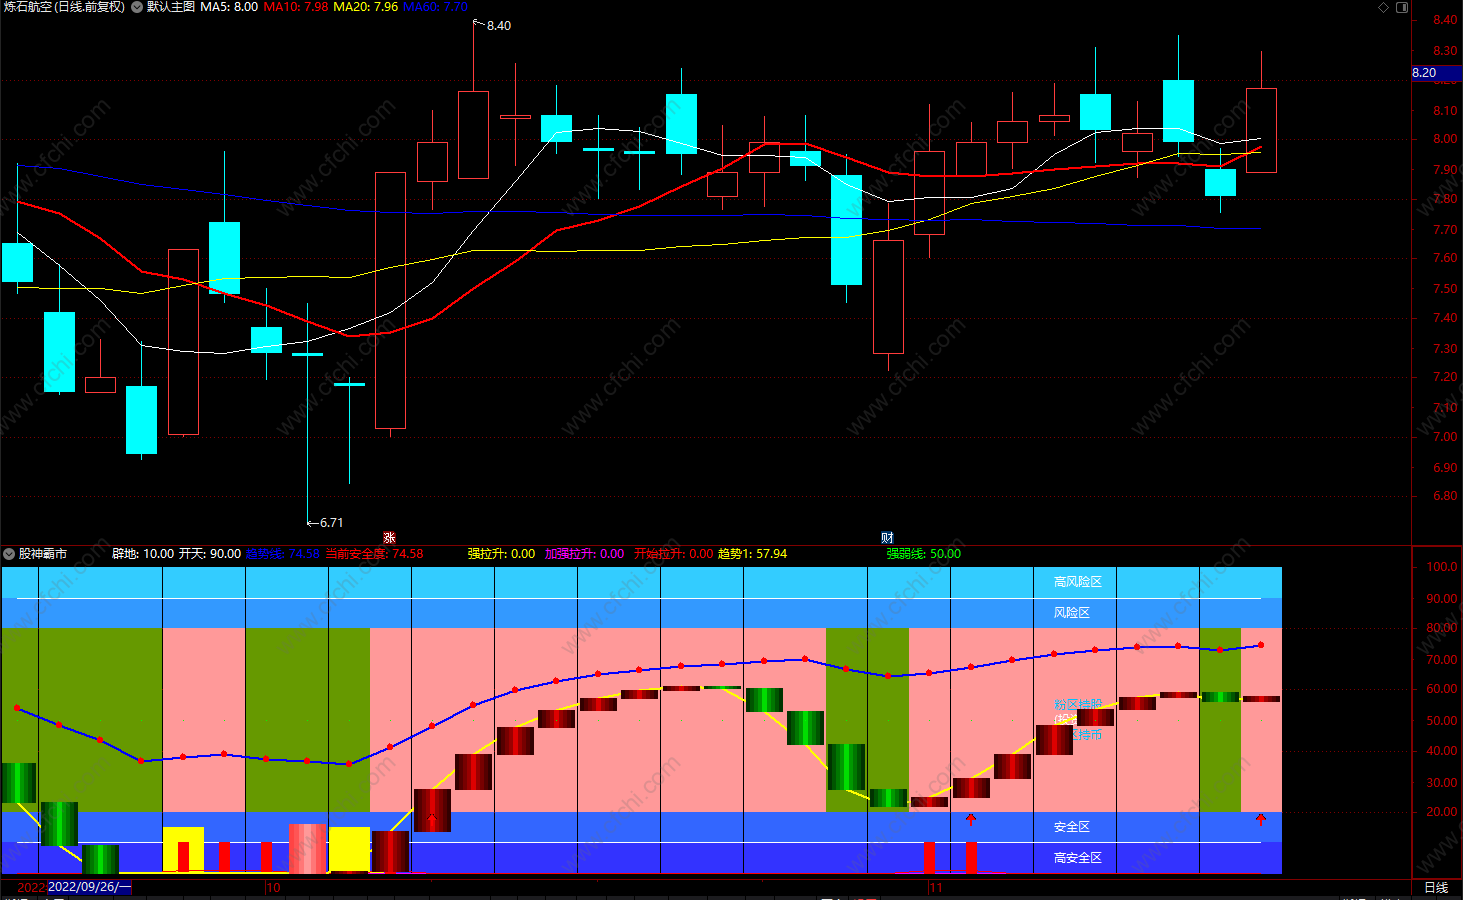The image size is (1463, 900).
Task: Toggle the side panel icon at top right
Action: point(1402,7)
